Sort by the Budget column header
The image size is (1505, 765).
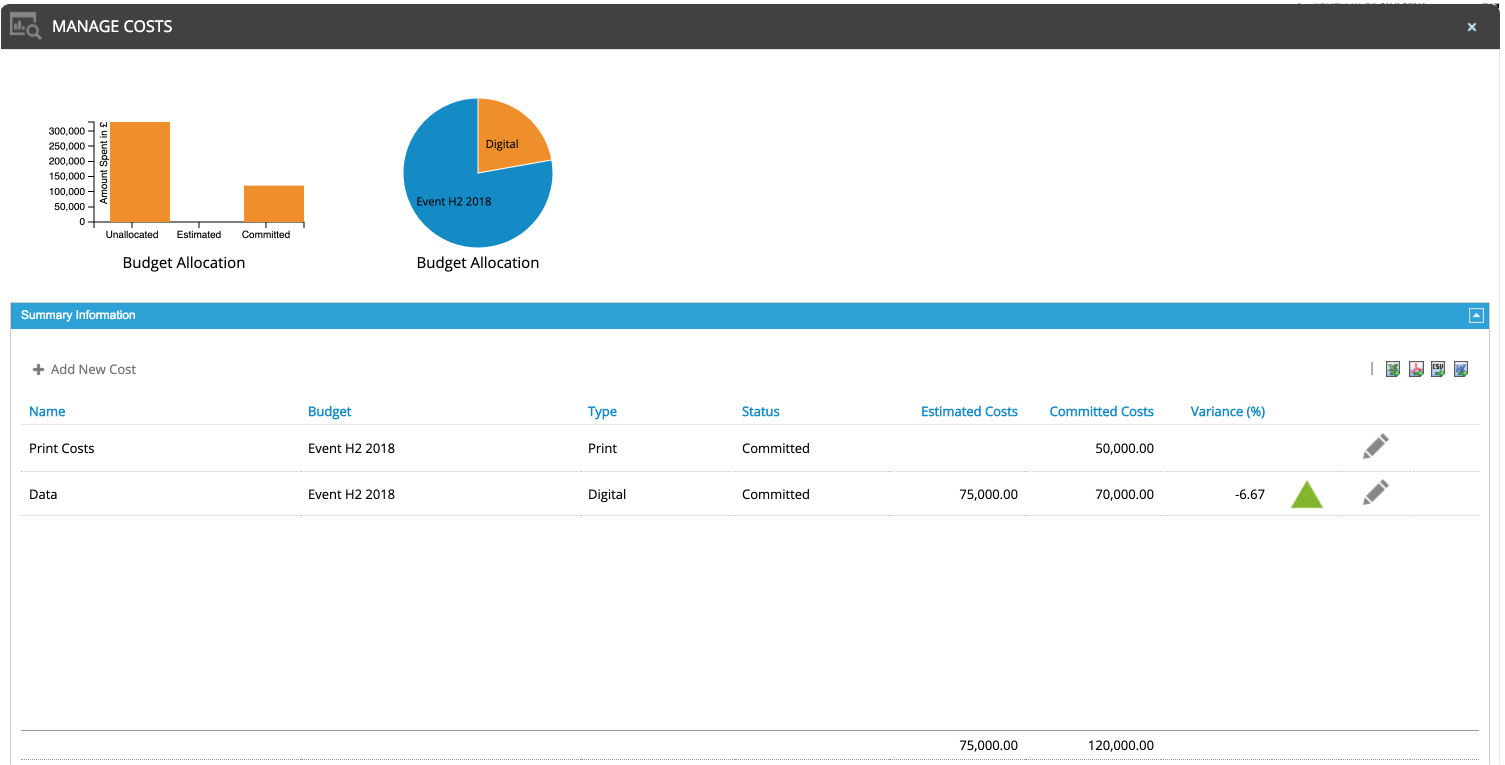point(329,411)
